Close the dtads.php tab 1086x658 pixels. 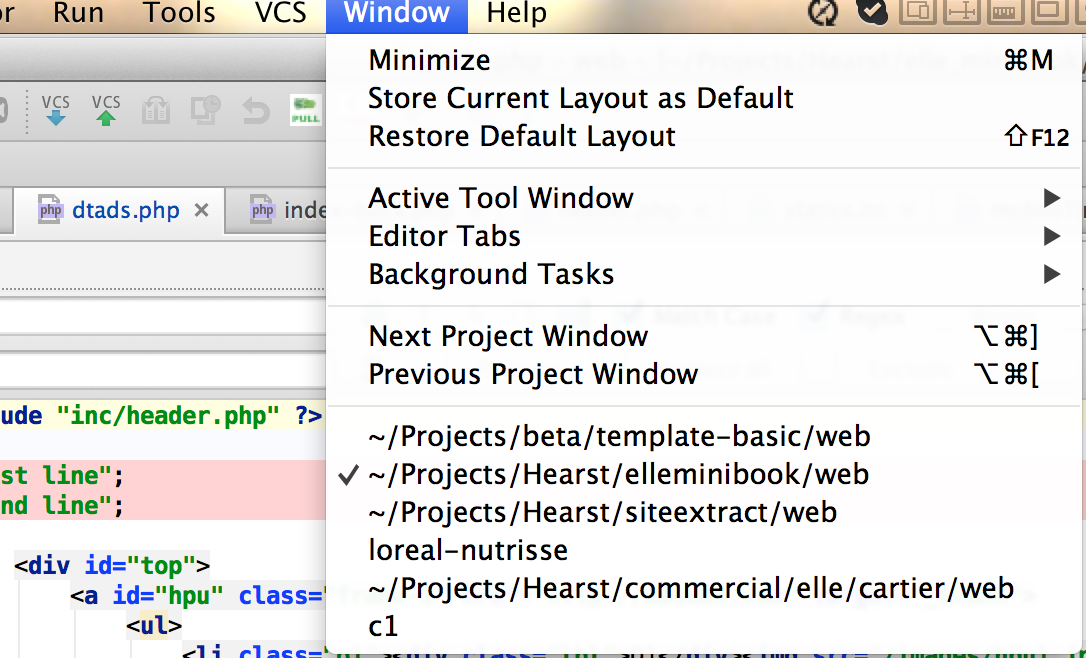pos(202,210)
